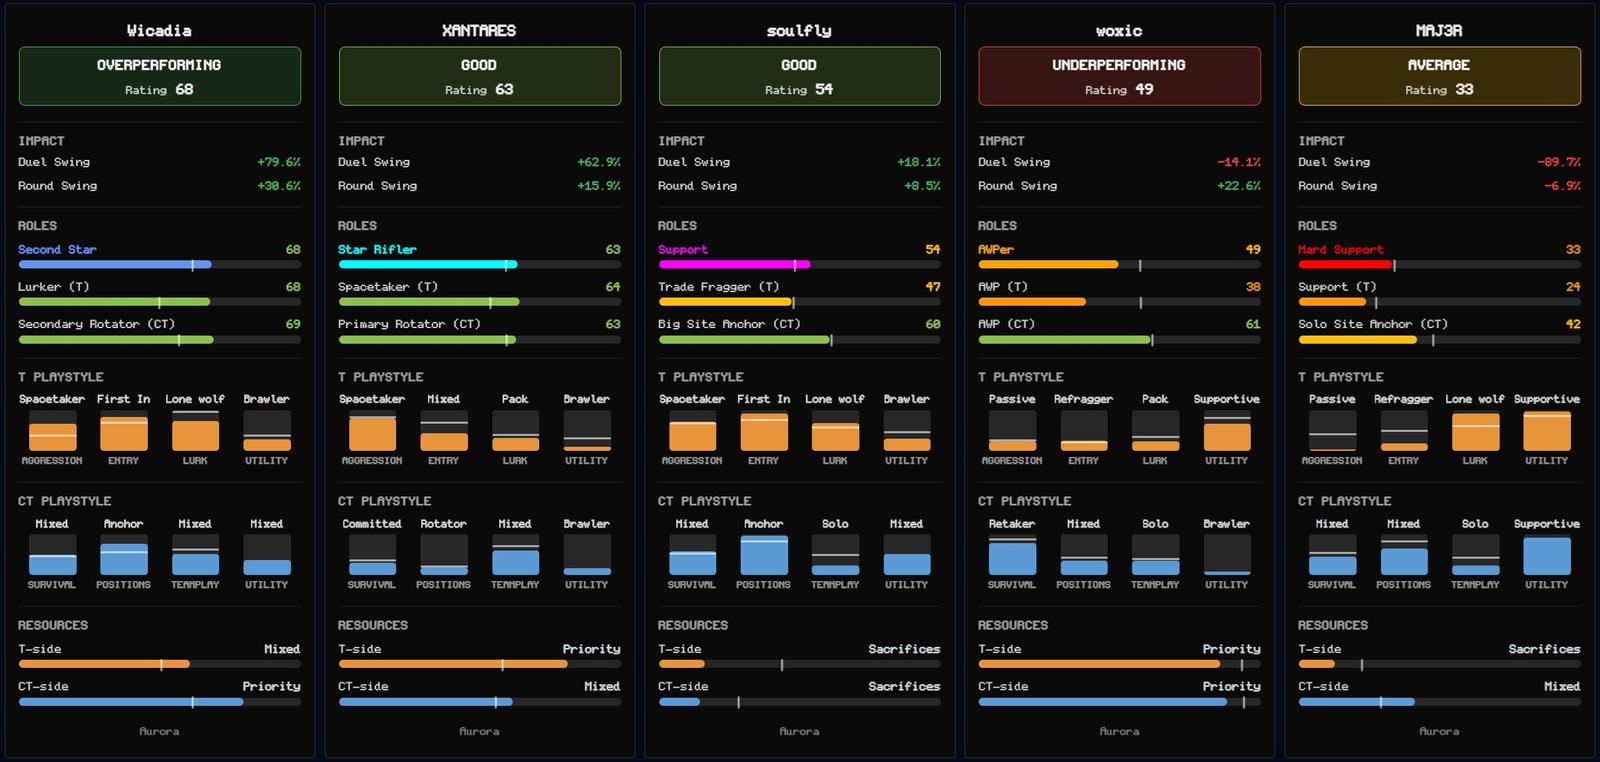Select the soulfly GOOD rating 54 badge

tap(800, 76)
